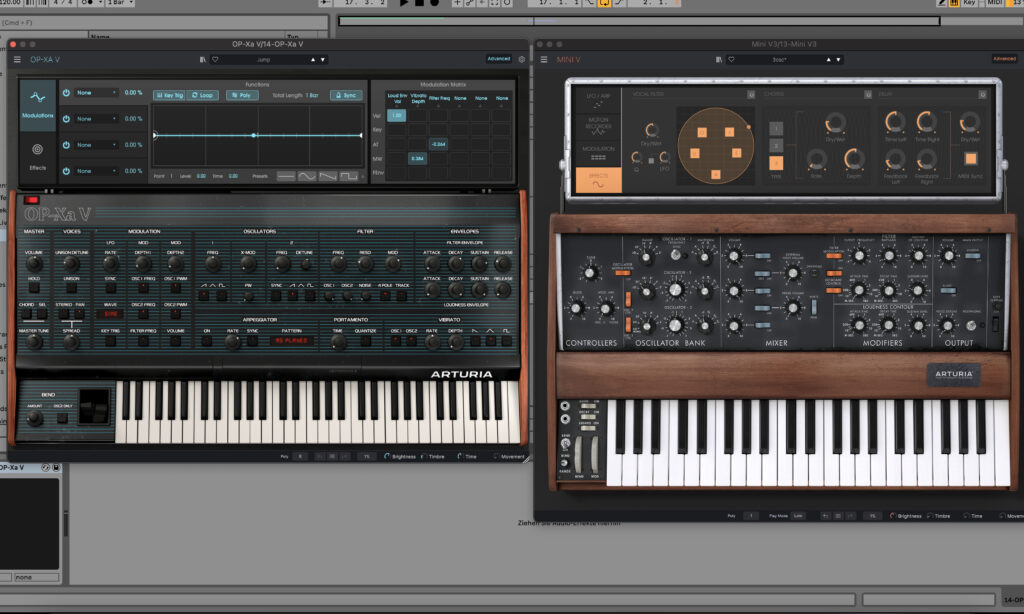Image resolution: width=1024 pixels, height=614 pixels.
Task: Click Advanced in the OP-Xa V window
Action: coord(499,59)
